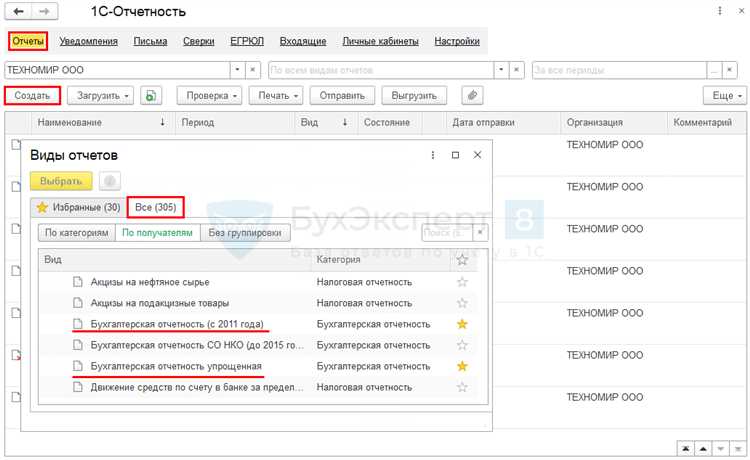Image resolution: width=750 pixels, height=460 pixels.
Task: Click the ТЕХНОМИР ООО organization field
Action: (x=117, y=70)
